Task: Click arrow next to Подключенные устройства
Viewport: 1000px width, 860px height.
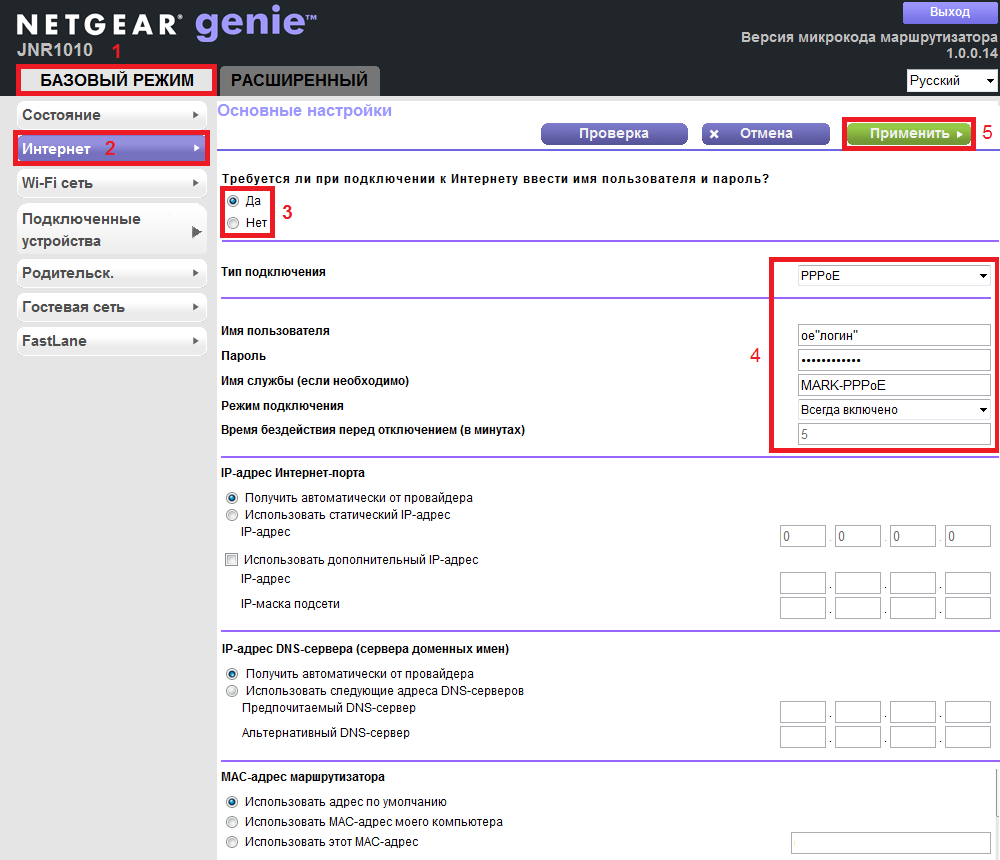Action: (x=196, y=231)
